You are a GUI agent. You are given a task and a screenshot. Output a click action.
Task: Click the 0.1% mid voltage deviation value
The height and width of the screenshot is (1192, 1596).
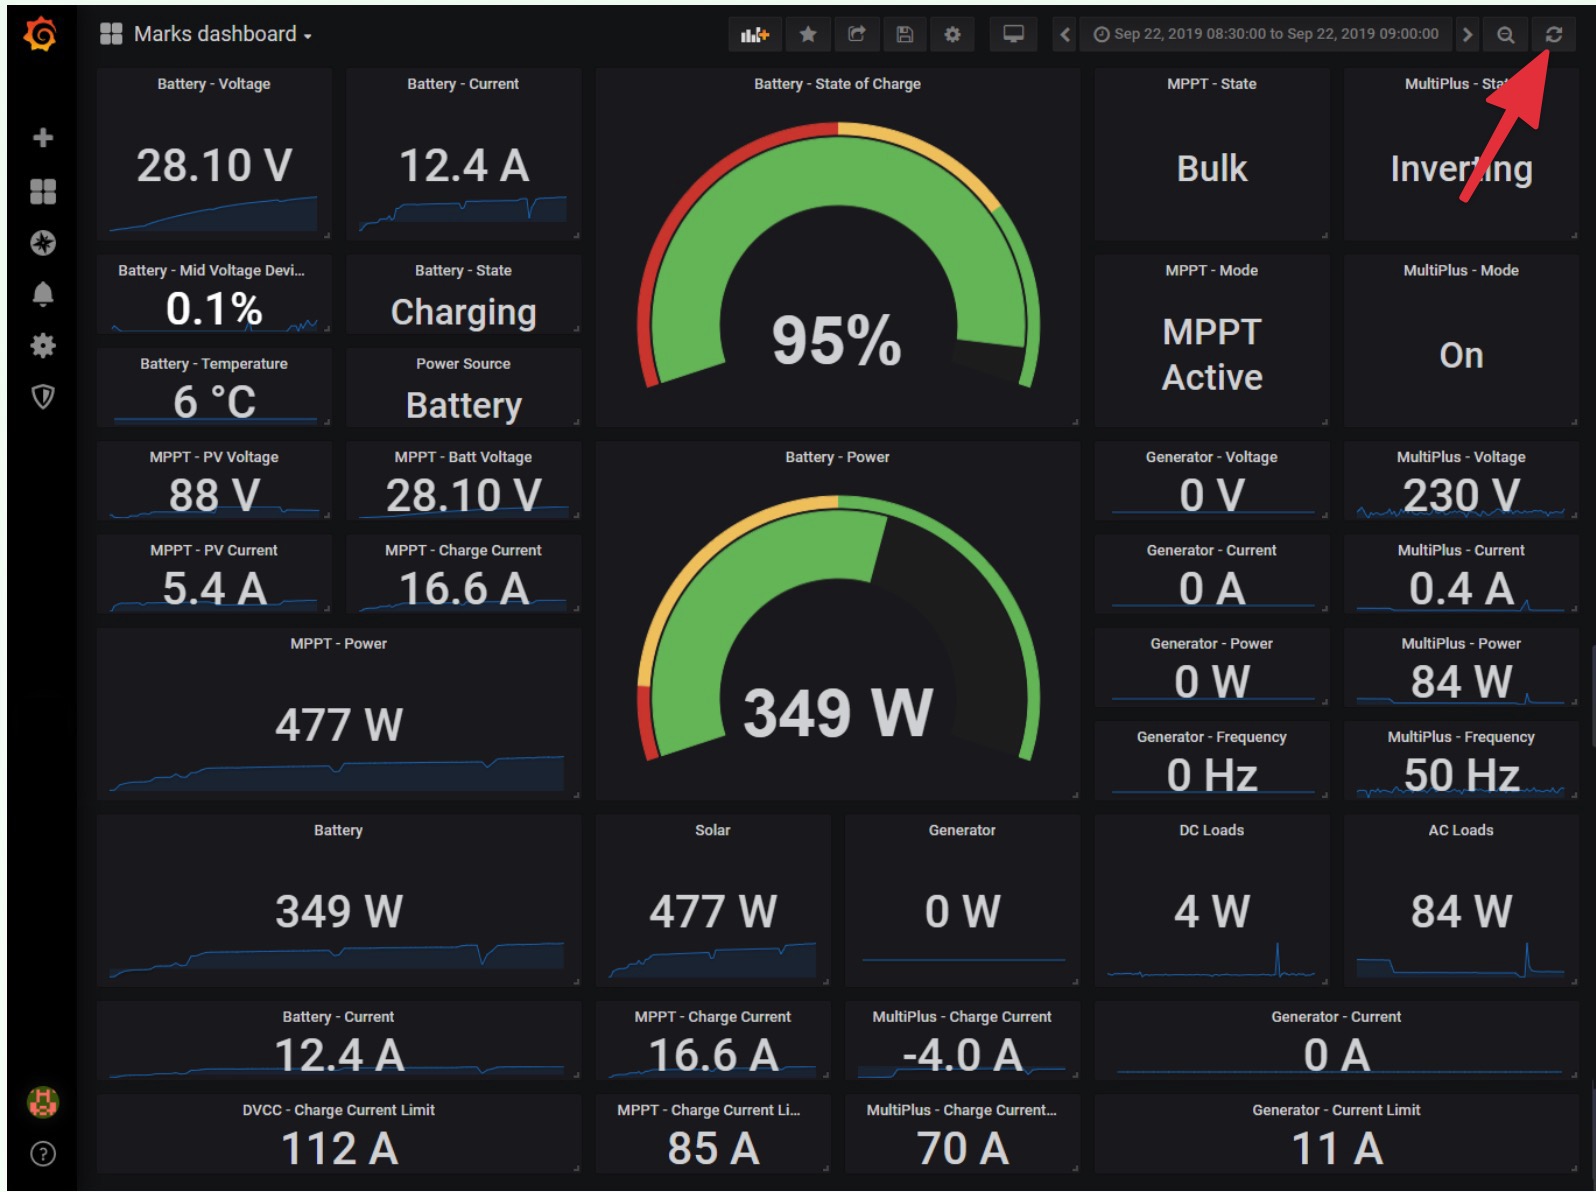[214, 309]
